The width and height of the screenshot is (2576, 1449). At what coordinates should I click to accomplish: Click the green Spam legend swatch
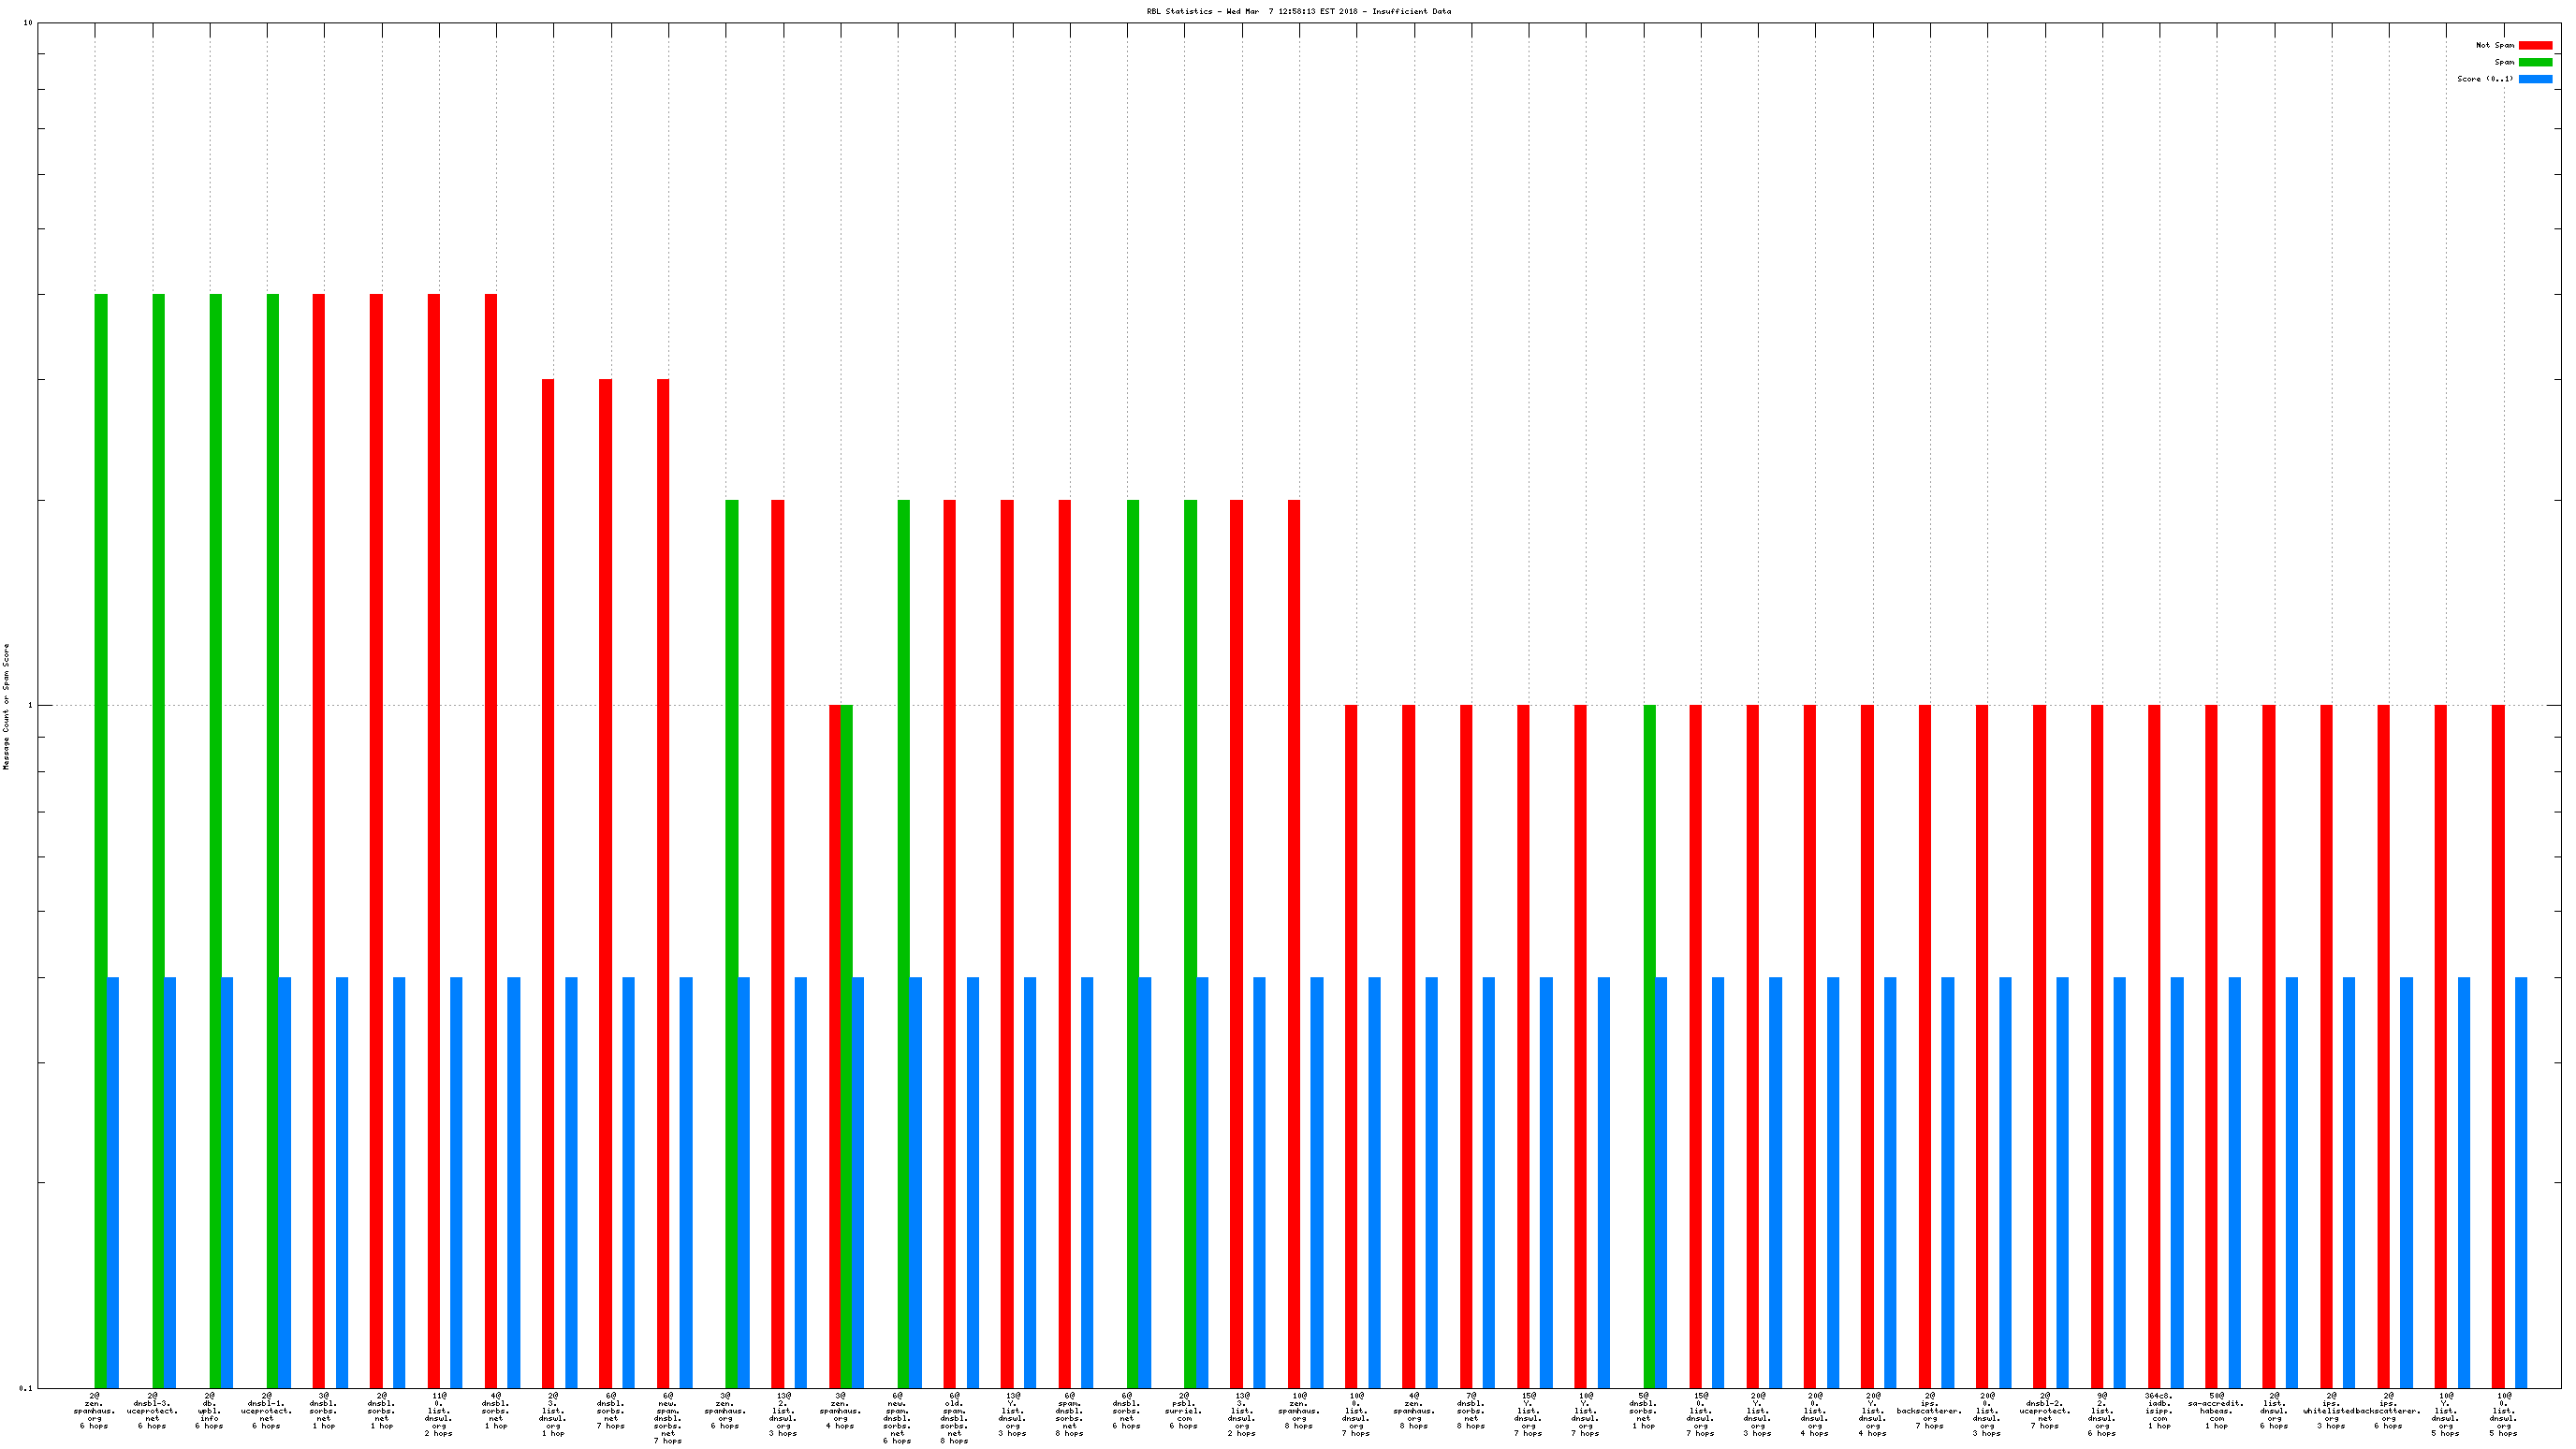tap(2534, 62)
